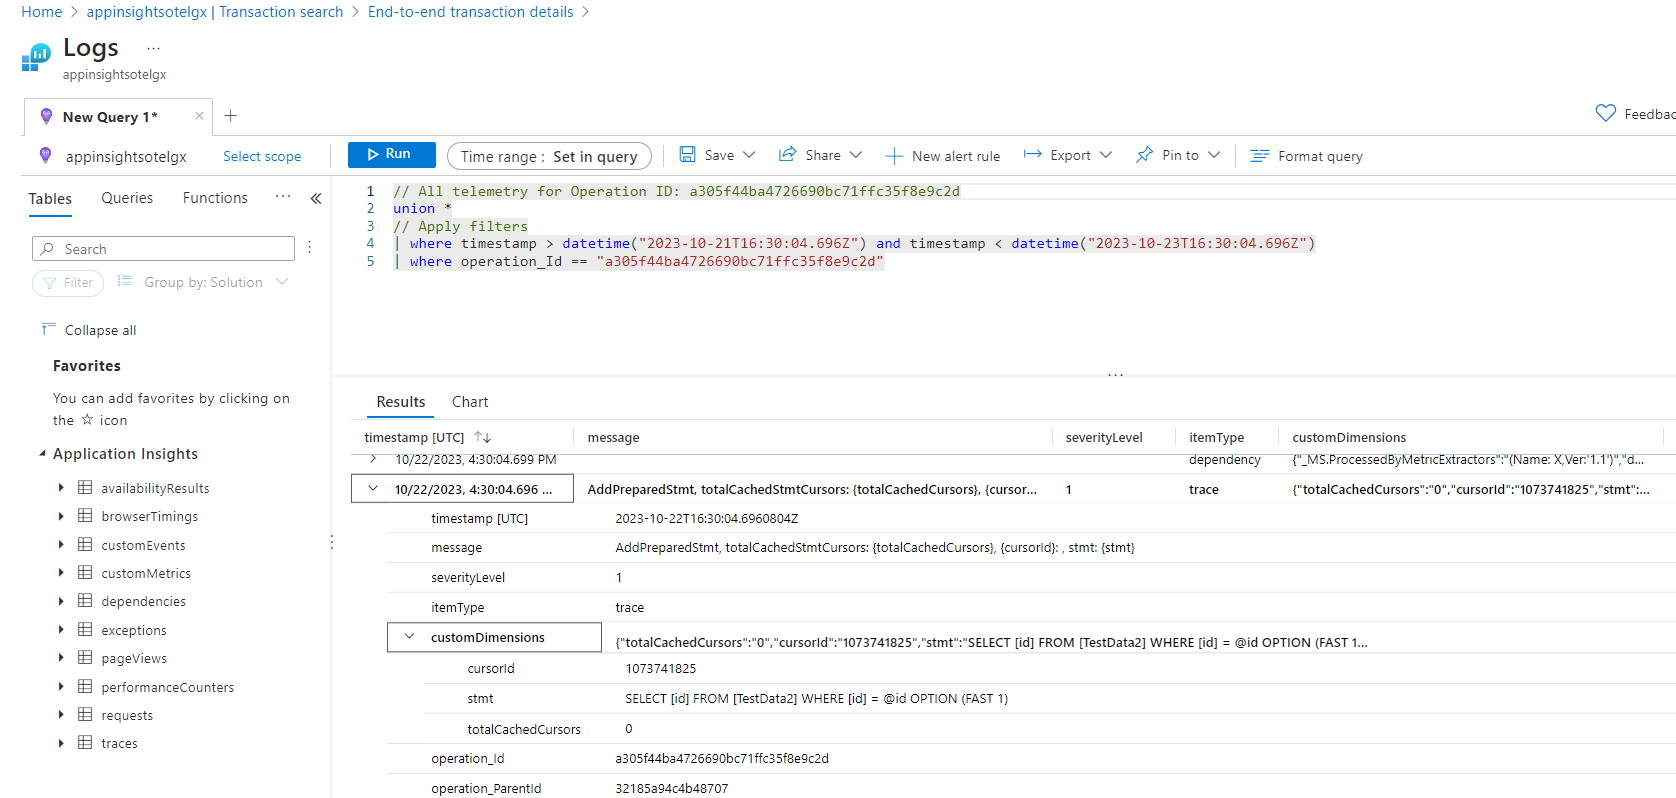
Task: Open search options vertical dots
Action: (310, 248)
